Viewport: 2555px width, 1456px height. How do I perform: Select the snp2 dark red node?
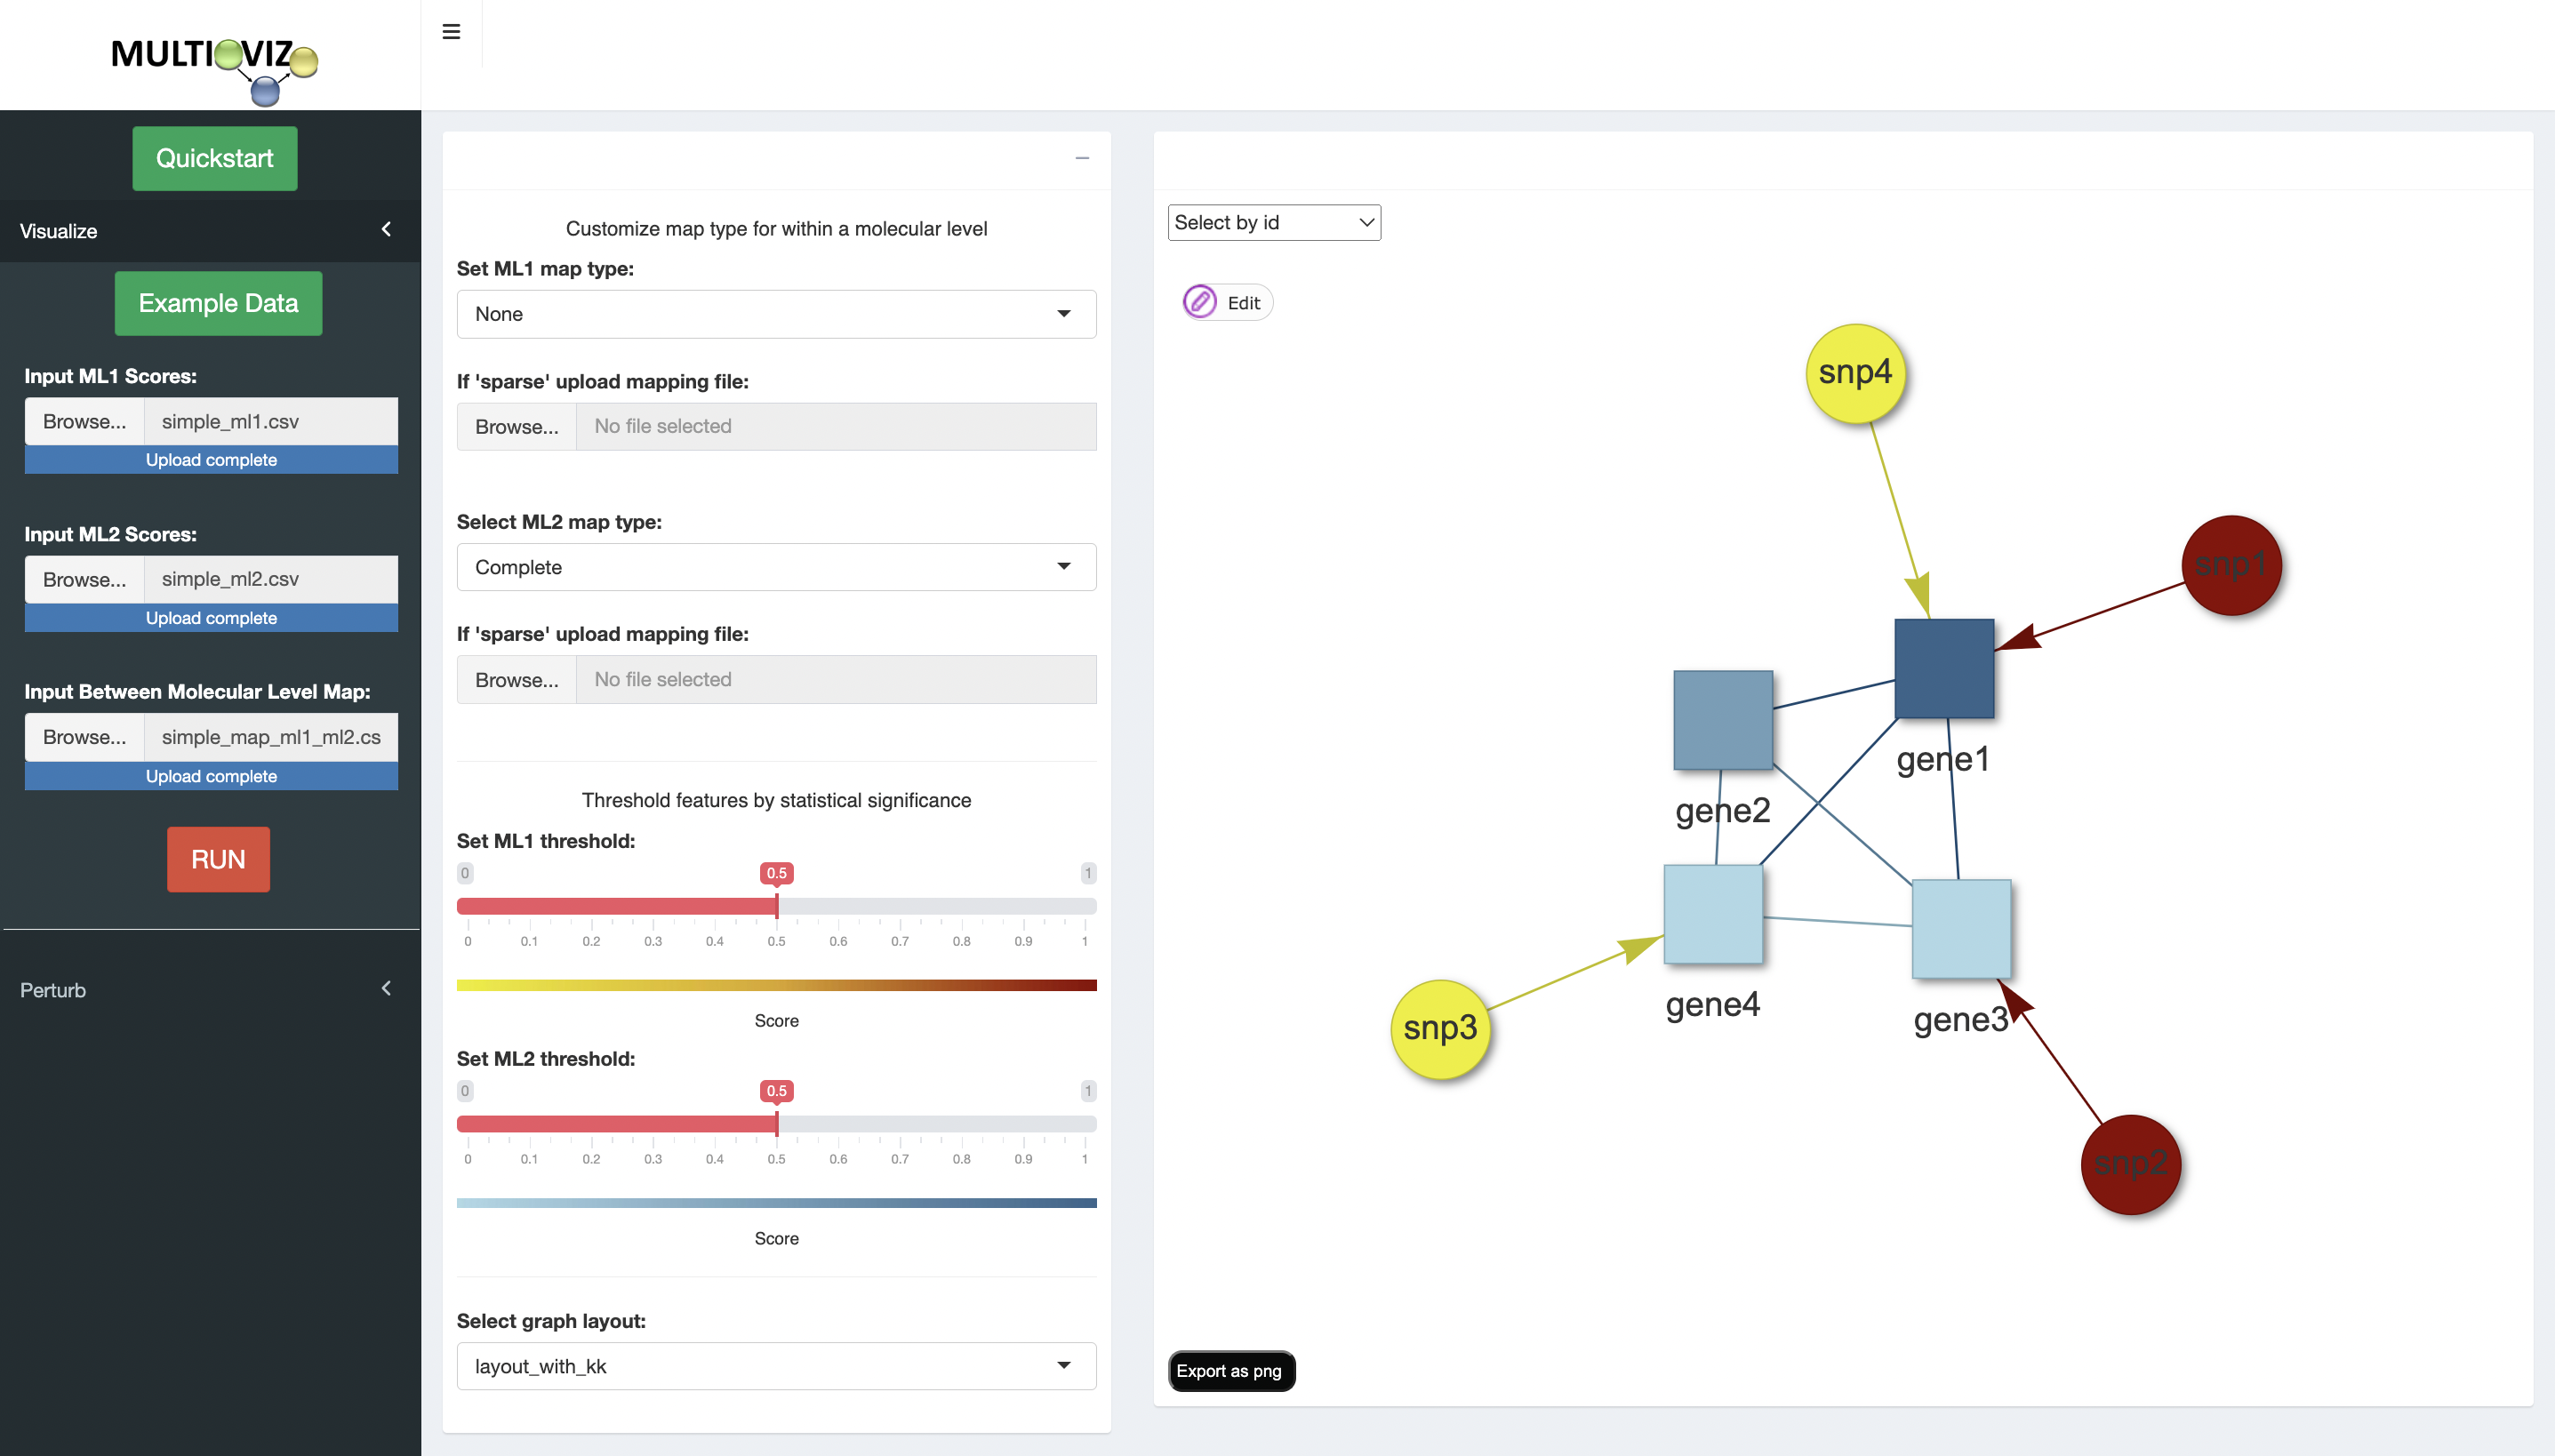(2130, 1164)
